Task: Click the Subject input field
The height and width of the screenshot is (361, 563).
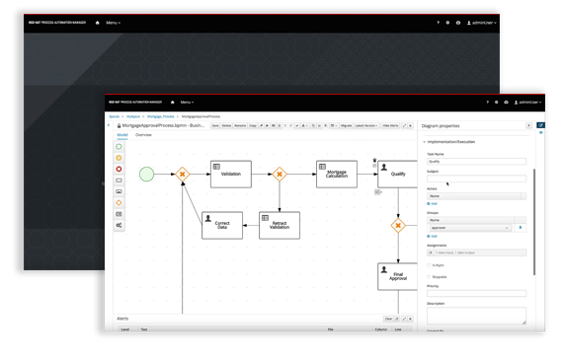Action: coord(476,179)
